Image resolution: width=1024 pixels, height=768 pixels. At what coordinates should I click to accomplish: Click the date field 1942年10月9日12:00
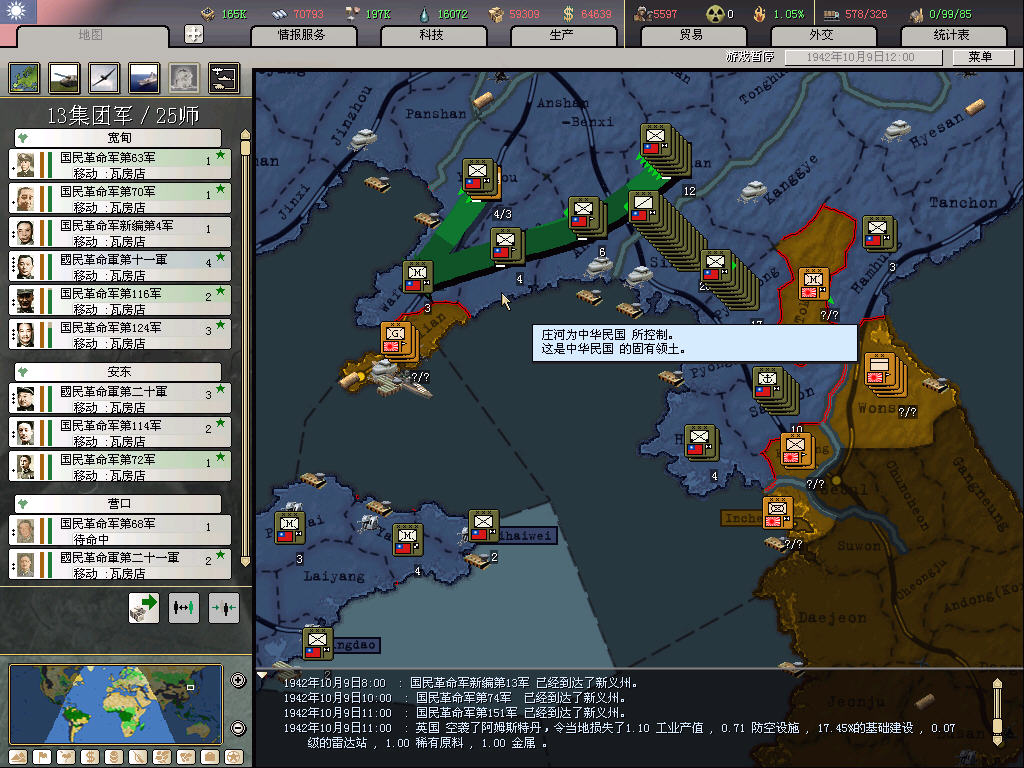pos(861,57)
